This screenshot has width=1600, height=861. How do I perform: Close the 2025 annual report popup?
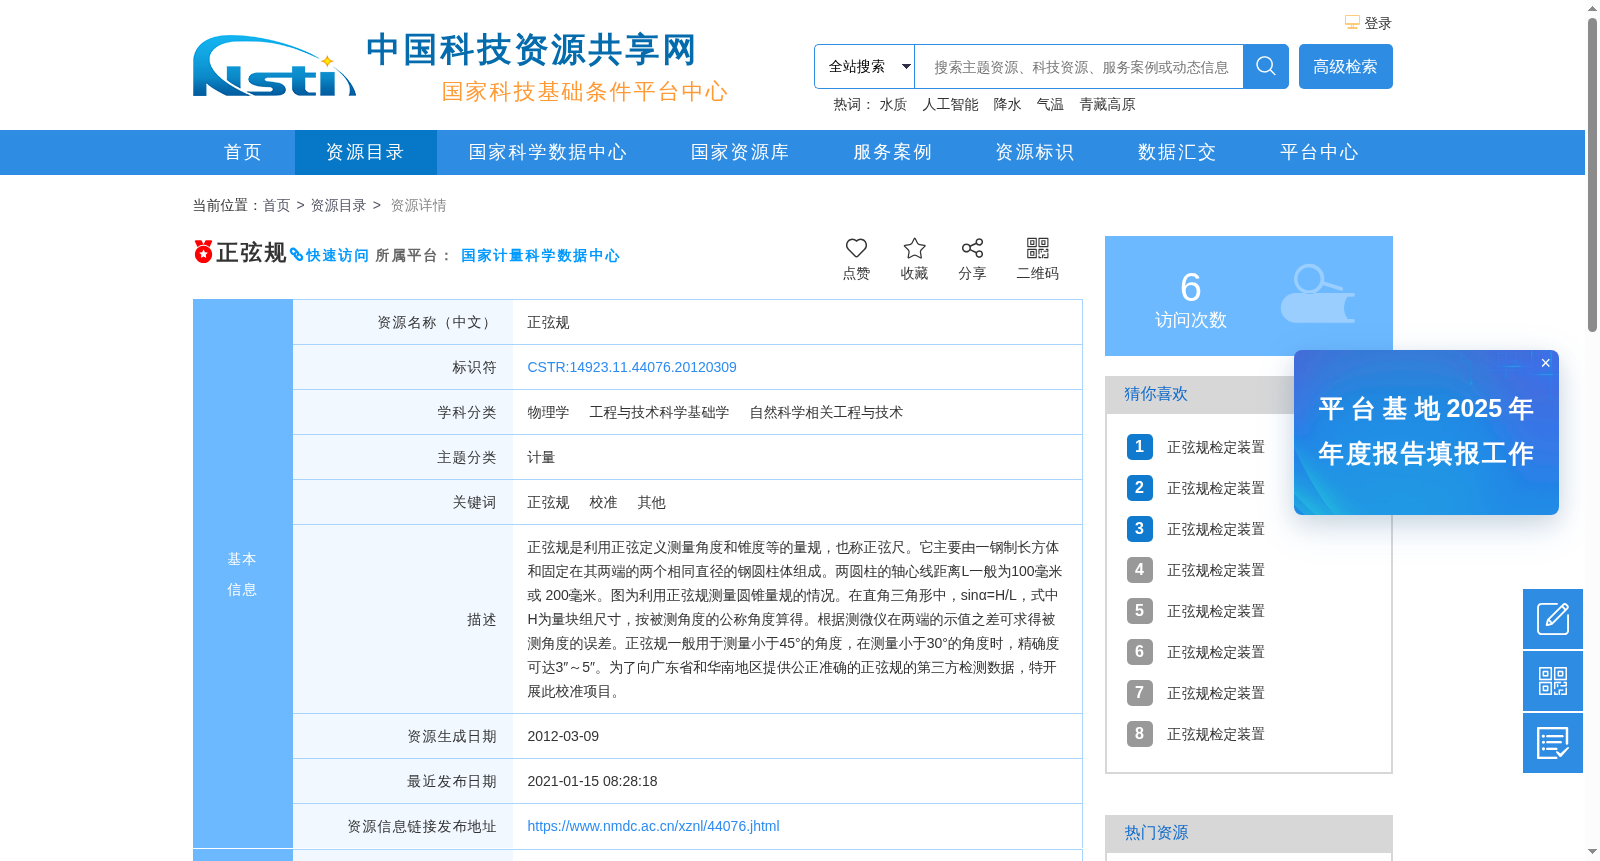coord(1546,363)
